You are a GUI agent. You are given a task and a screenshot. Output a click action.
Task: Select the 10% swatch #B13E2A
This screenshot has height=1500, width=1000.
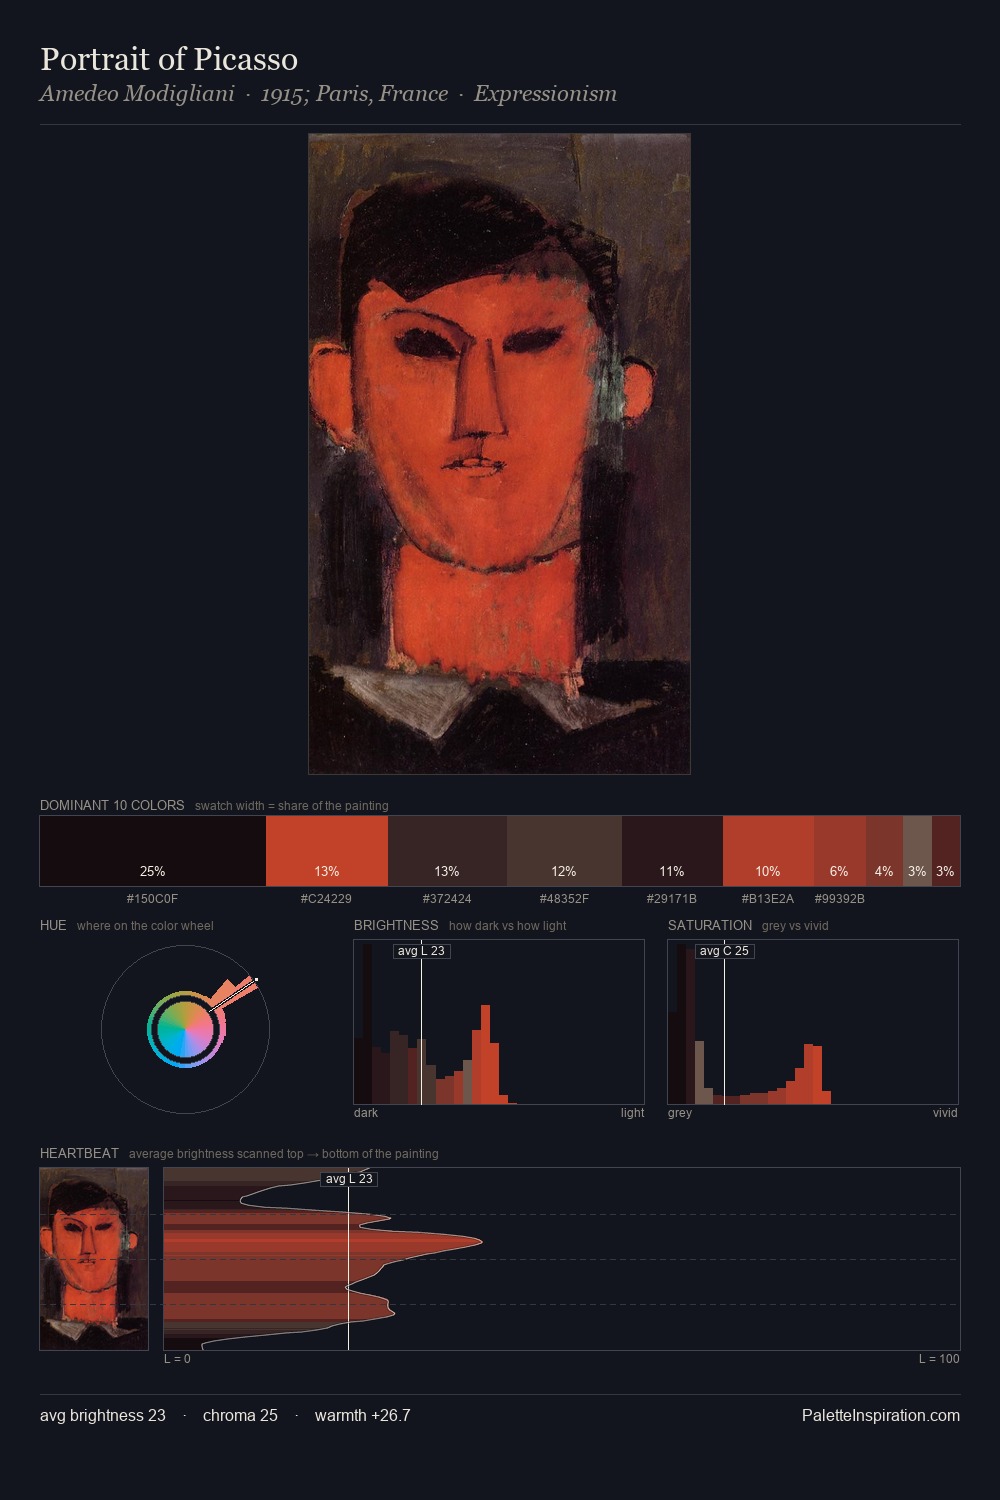(x=768, y=851)
